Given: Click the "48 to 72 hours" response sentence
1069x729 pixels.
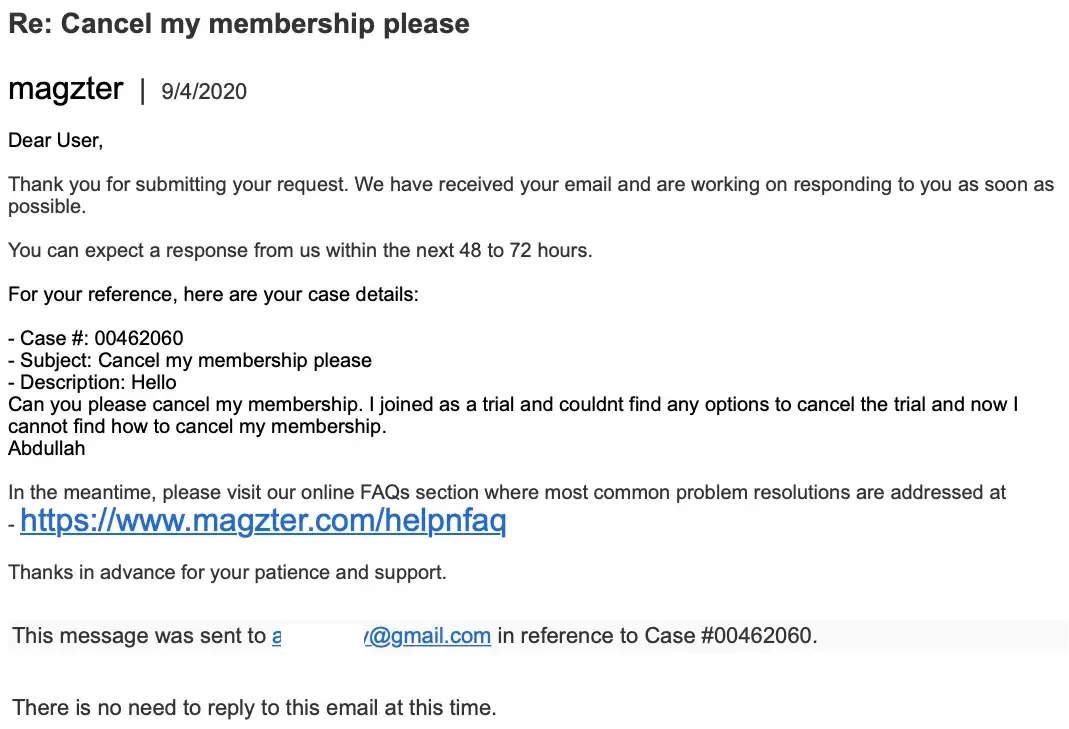Looking at the screenshot, I should coord(300,250).
